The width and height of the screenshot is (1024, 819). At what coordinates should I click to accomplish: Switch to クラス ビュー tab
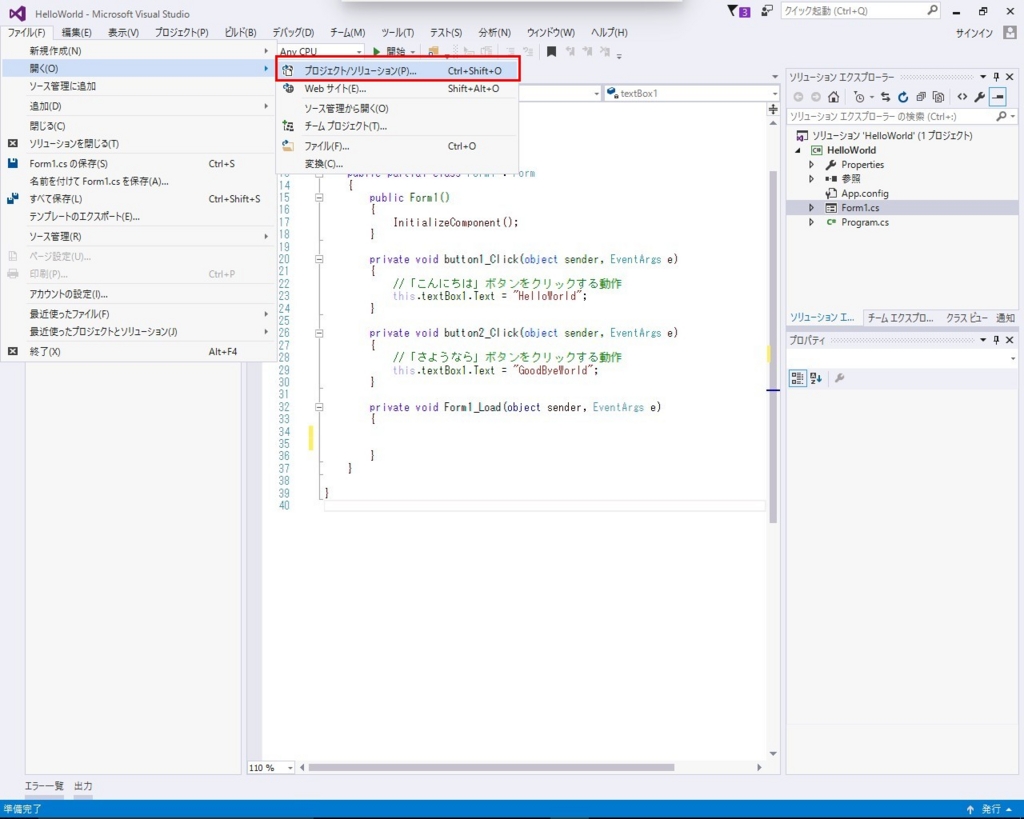coord(967,318)
